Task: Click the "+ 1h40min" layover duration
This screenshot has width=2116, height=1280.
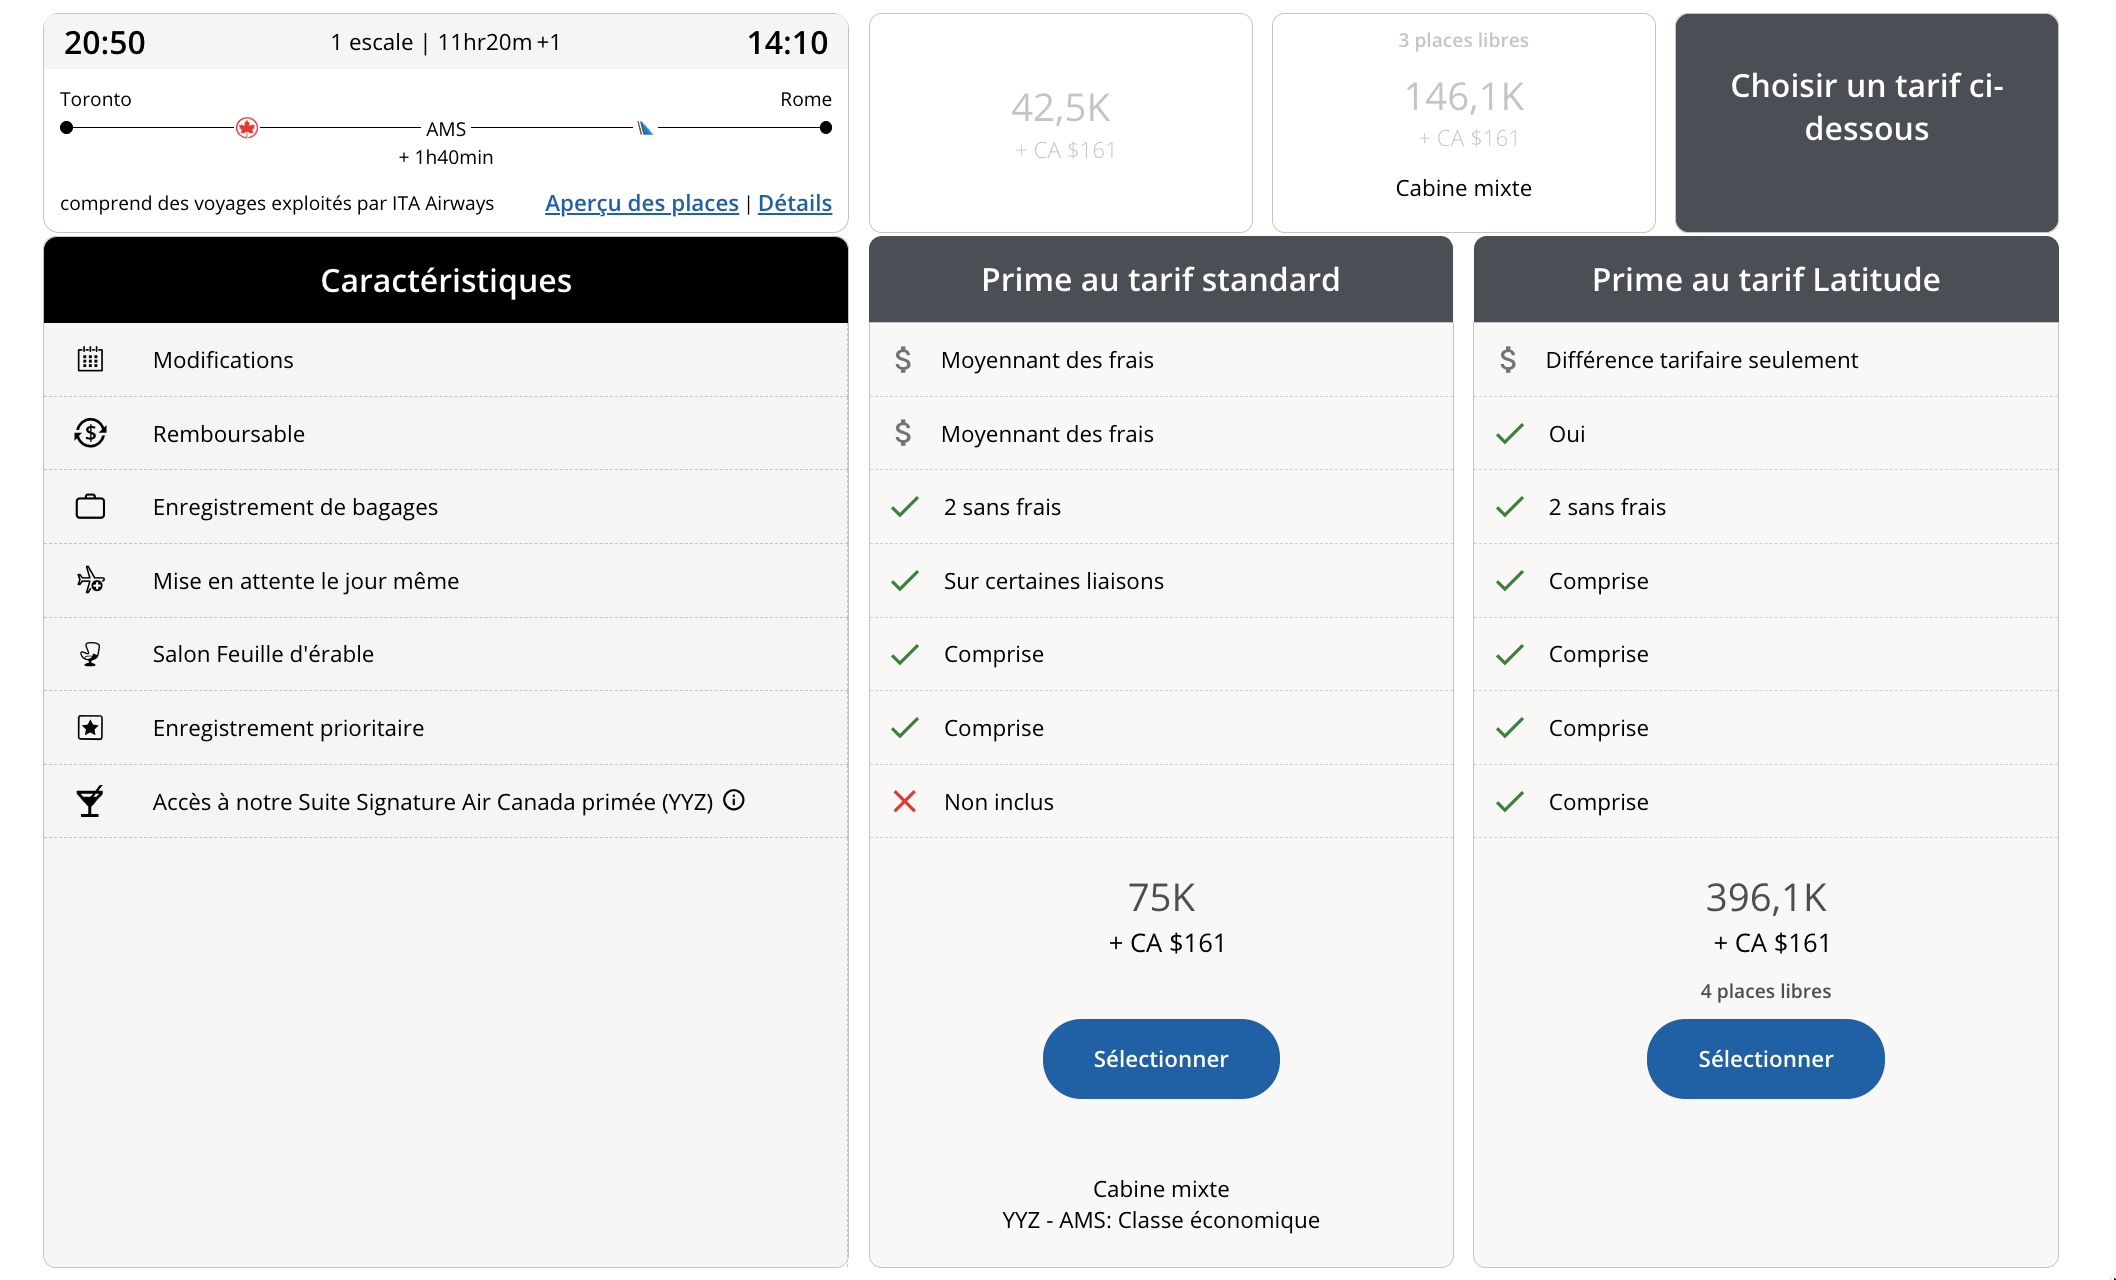Action: 446,157
